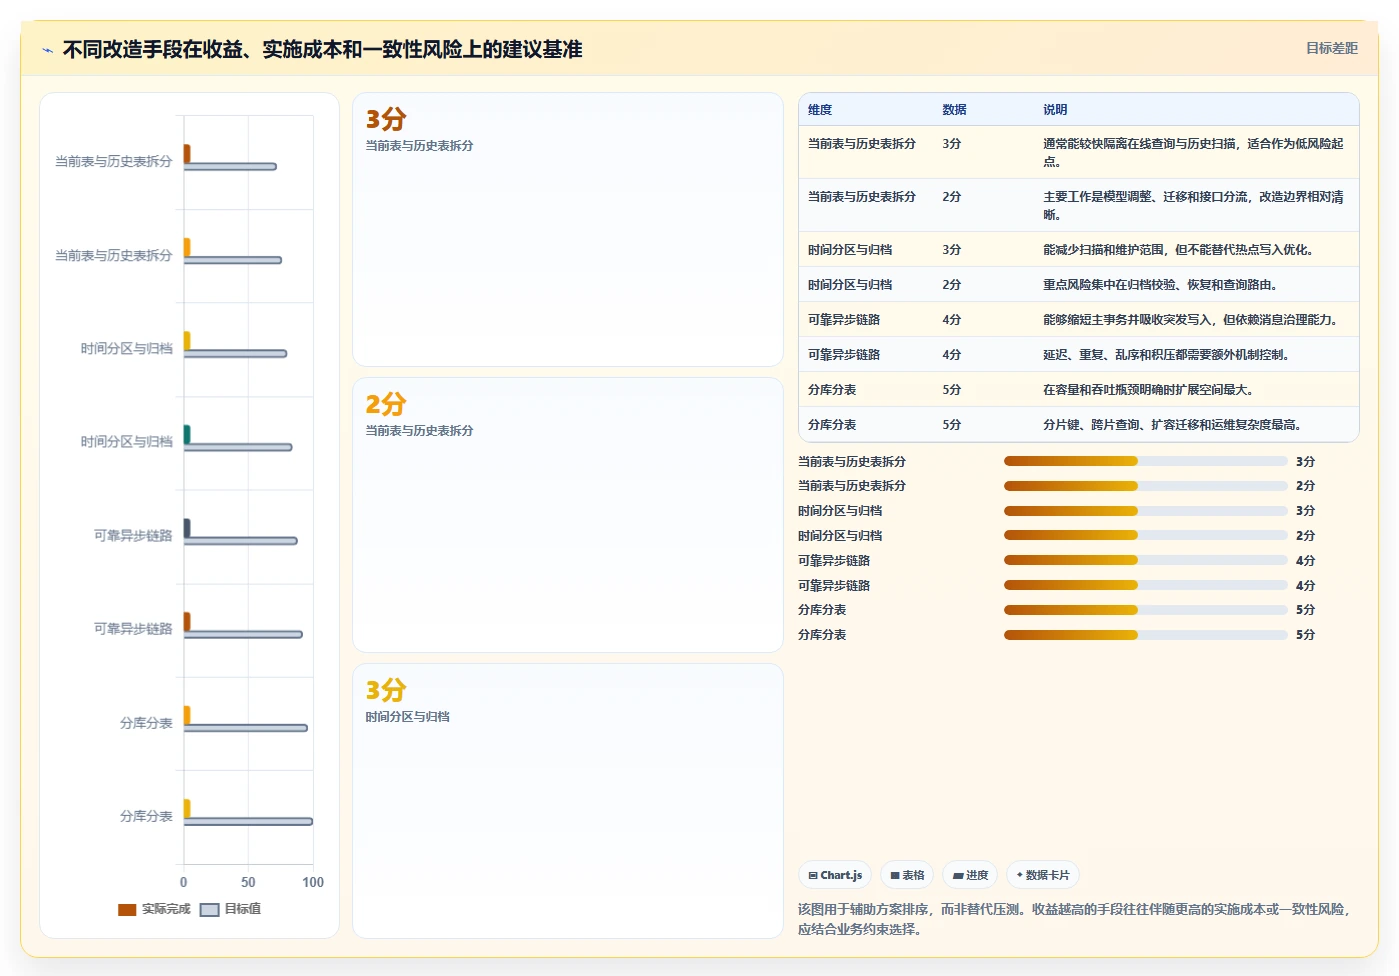Click the 当前表与历史表拆分 progress bar valued 2分

(1146, 486)
